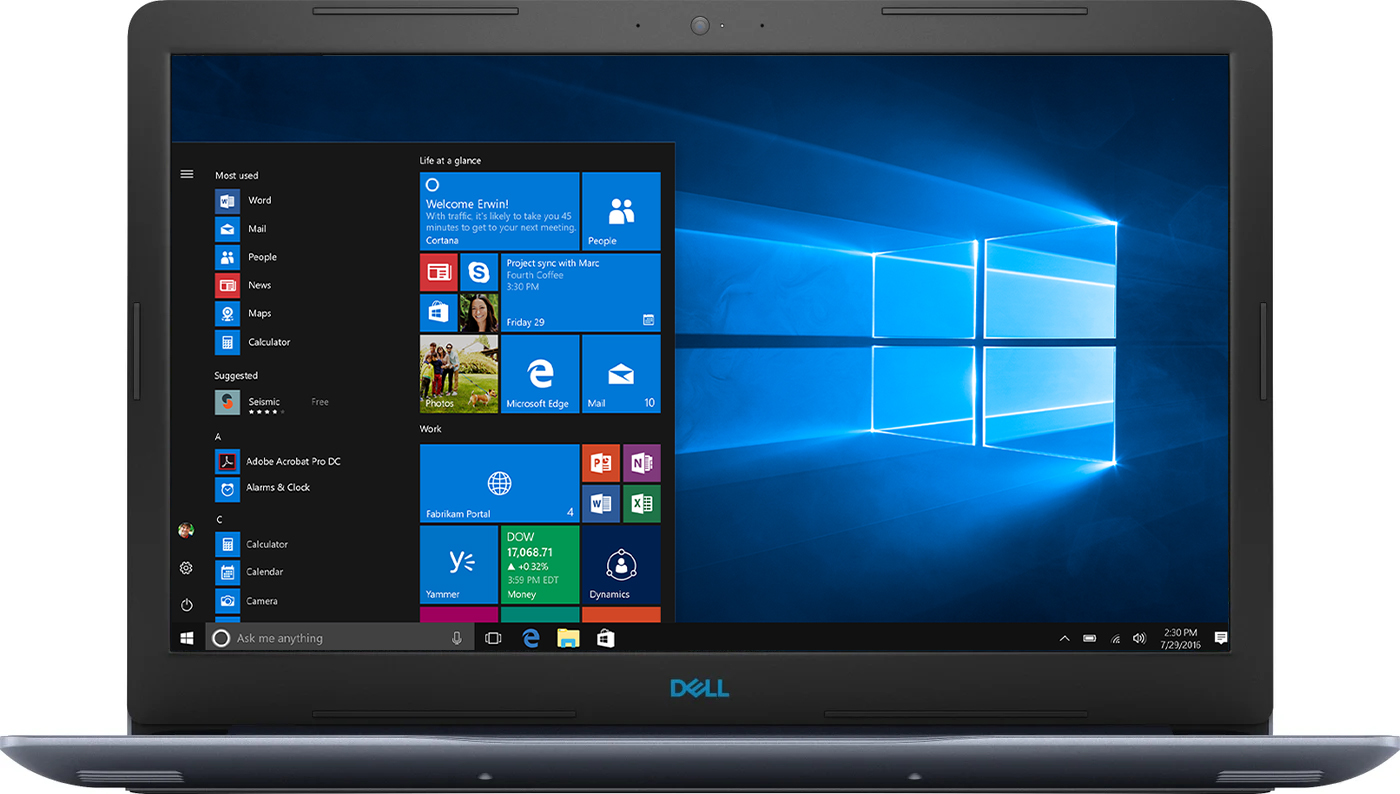This screenshot has width=1400, height=794.
Task: Open the Photos tile thumbnail
Action: [458, 374]
